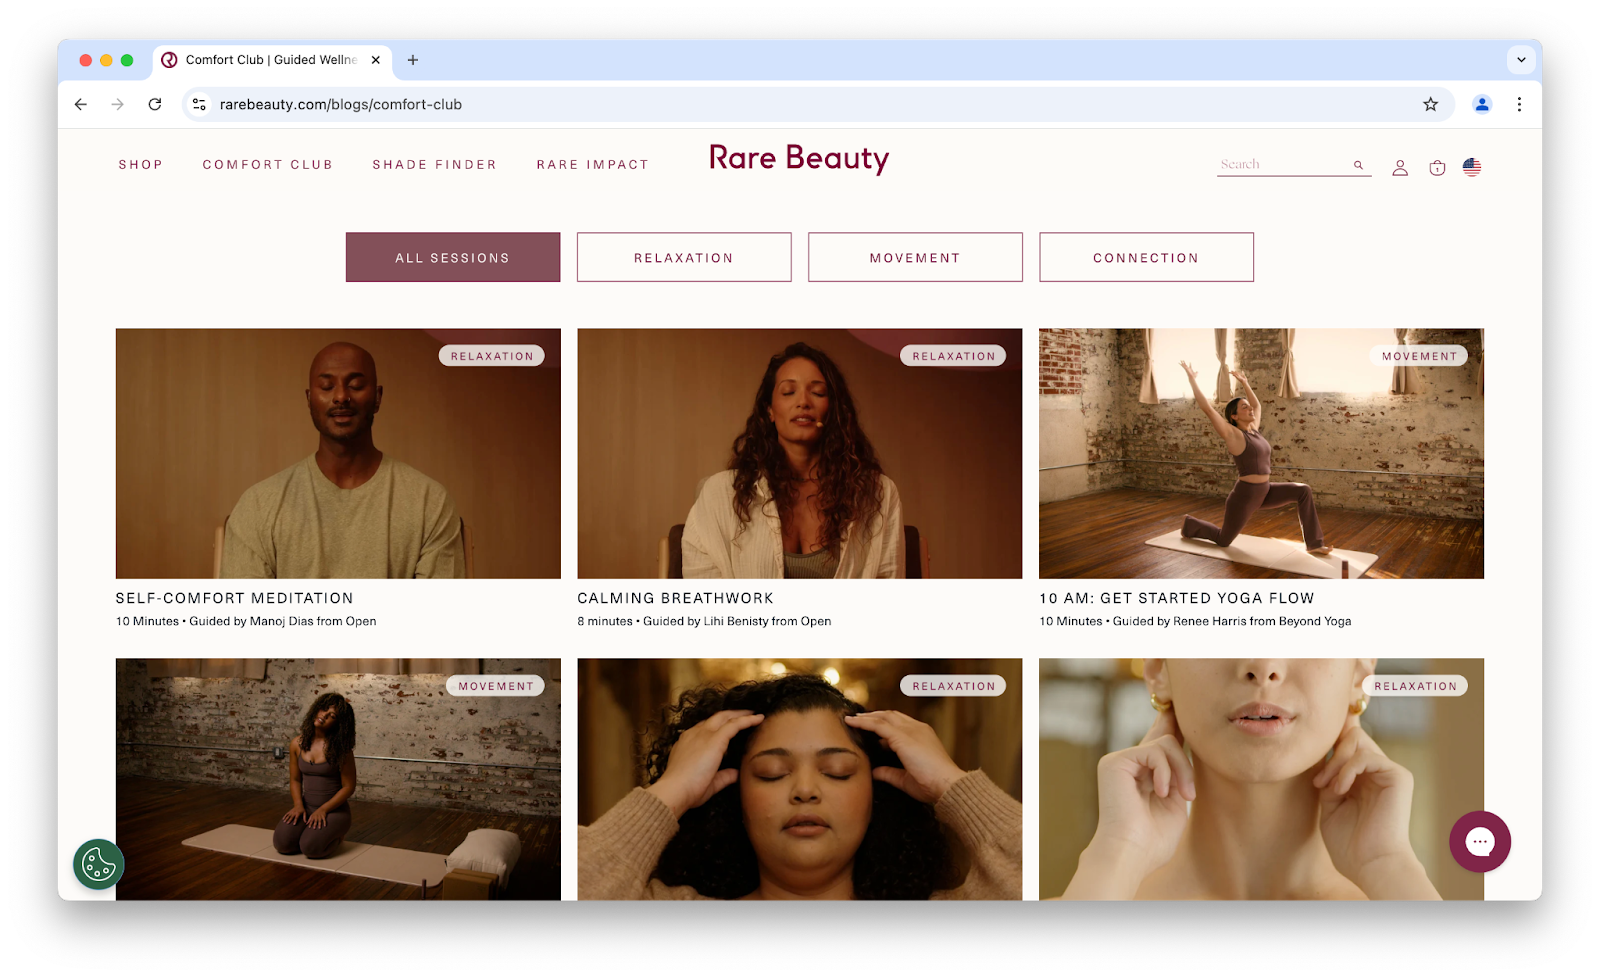Open the kneeling woman movement thumbnail

point(338,779)
